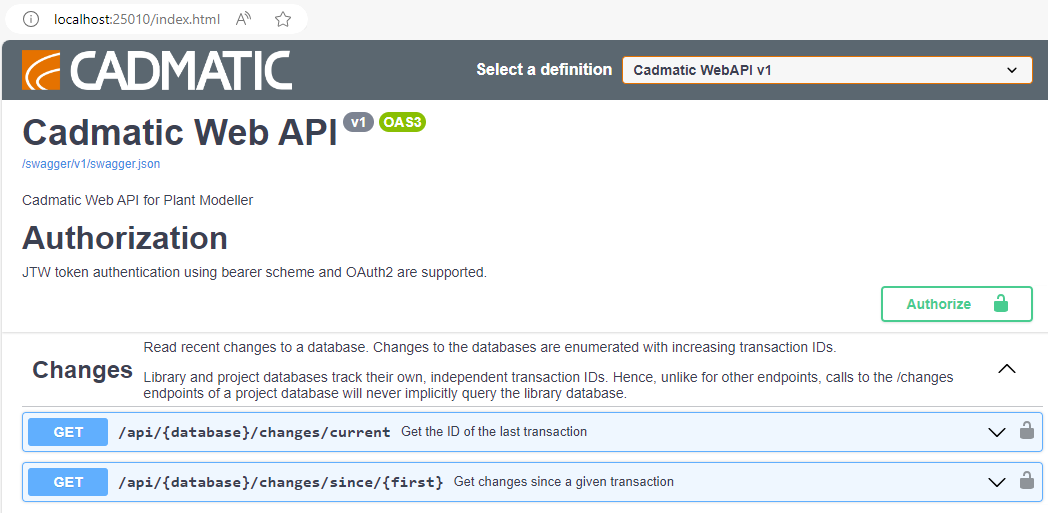Image resolution: width=1048 pixels, height=513 pixels.
Task: Click the lock icon on /changes/current endpoint
Action: click(1026, 432)
